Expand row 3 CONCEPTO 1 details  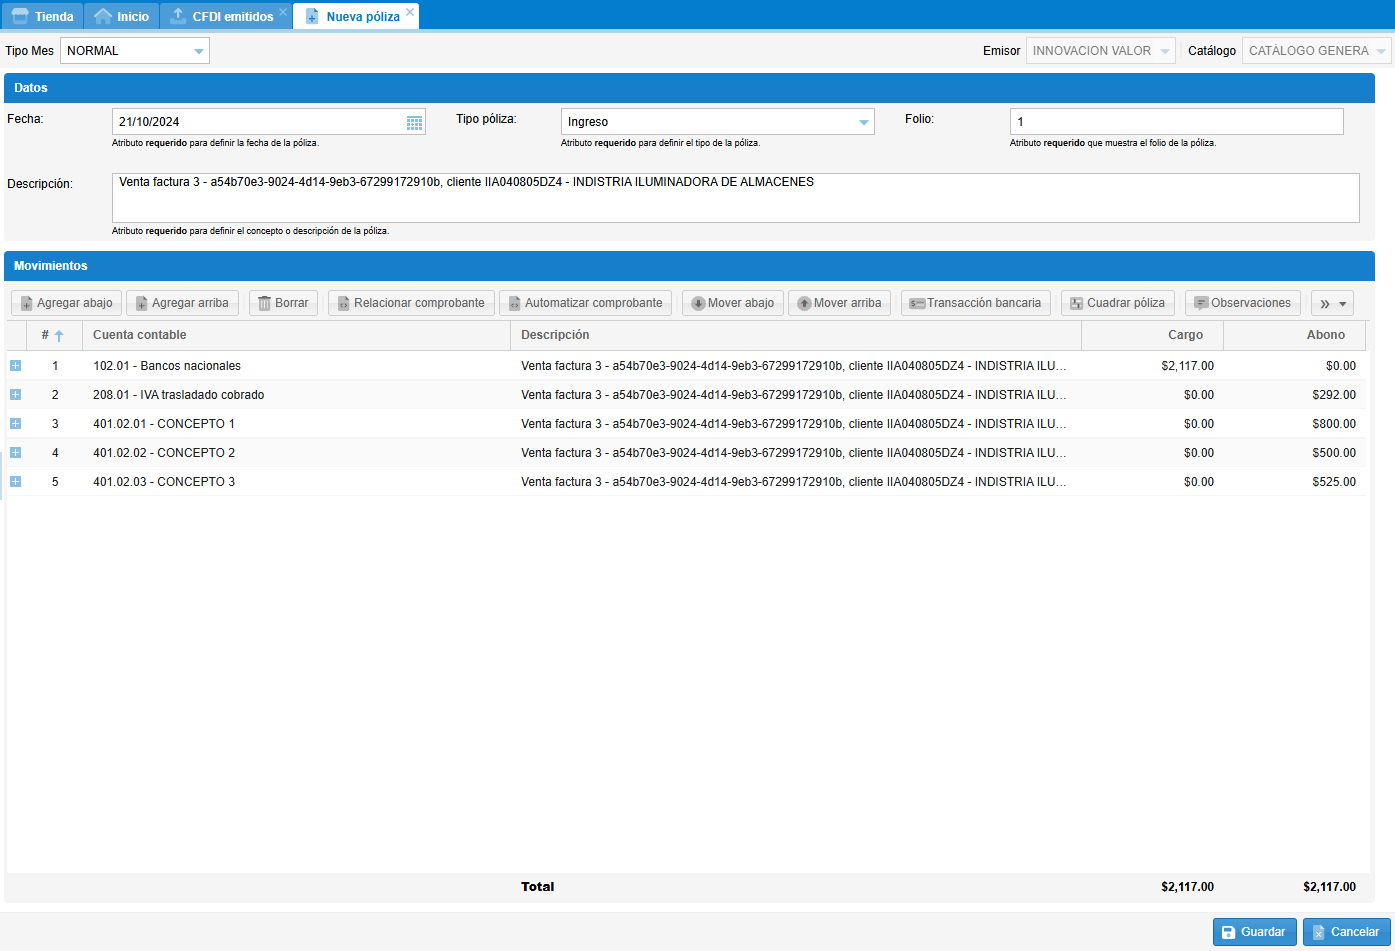[15, 424]
